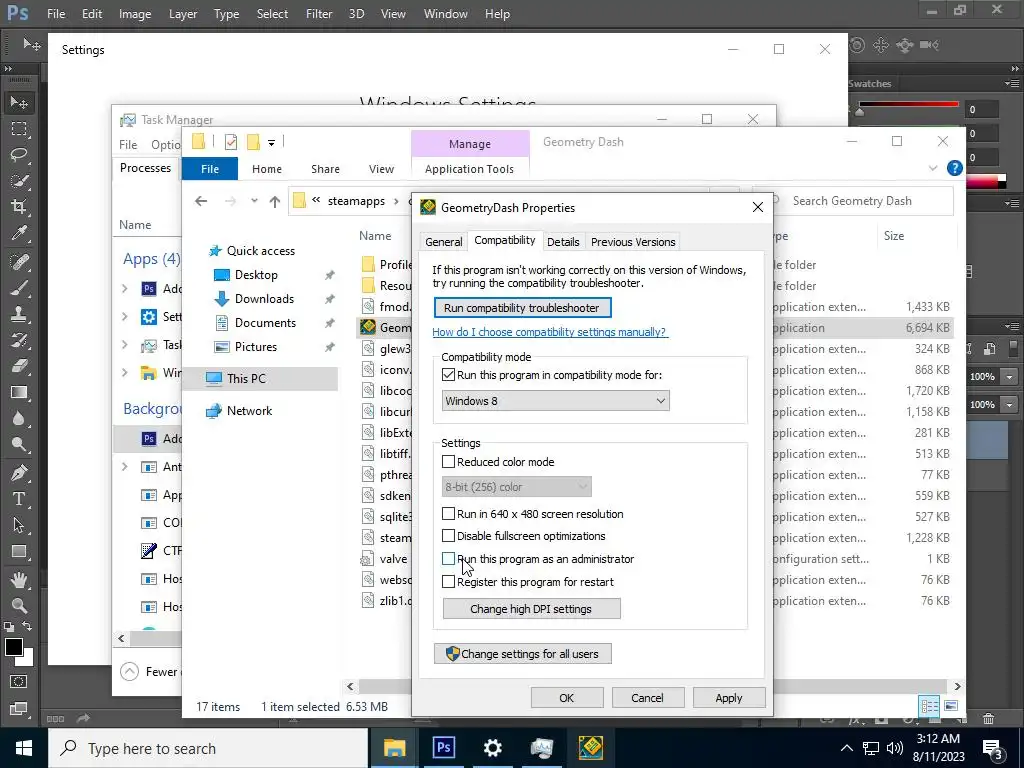Open Explorer recent locations dropdown arrow

point(254,201)
